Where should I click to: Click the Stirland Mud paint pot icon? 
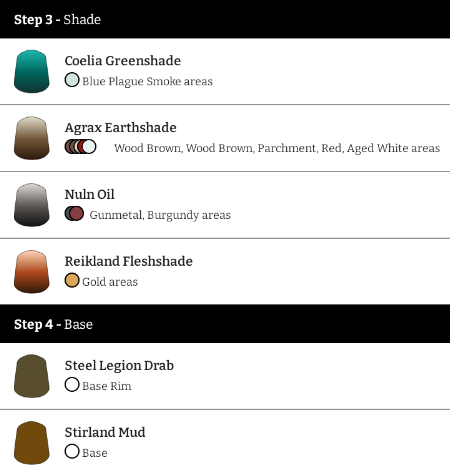(x=32, y=443)
